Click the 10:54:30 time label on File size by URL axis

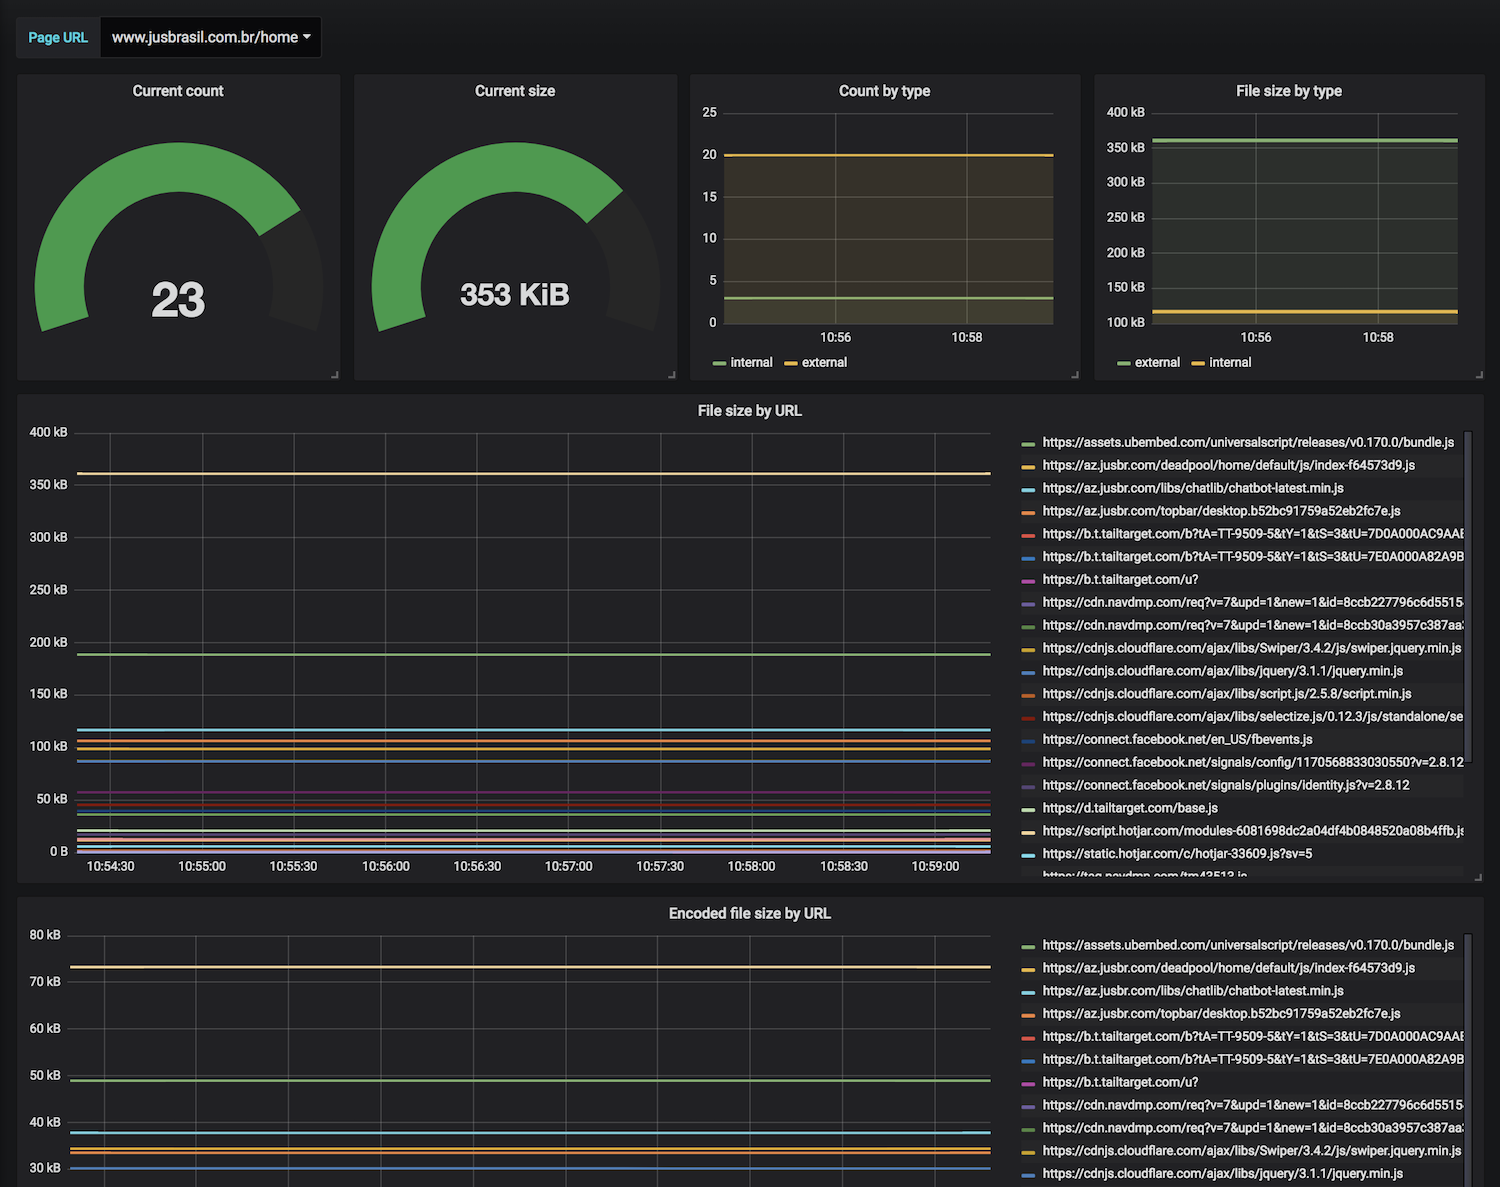tap(110, 867)
